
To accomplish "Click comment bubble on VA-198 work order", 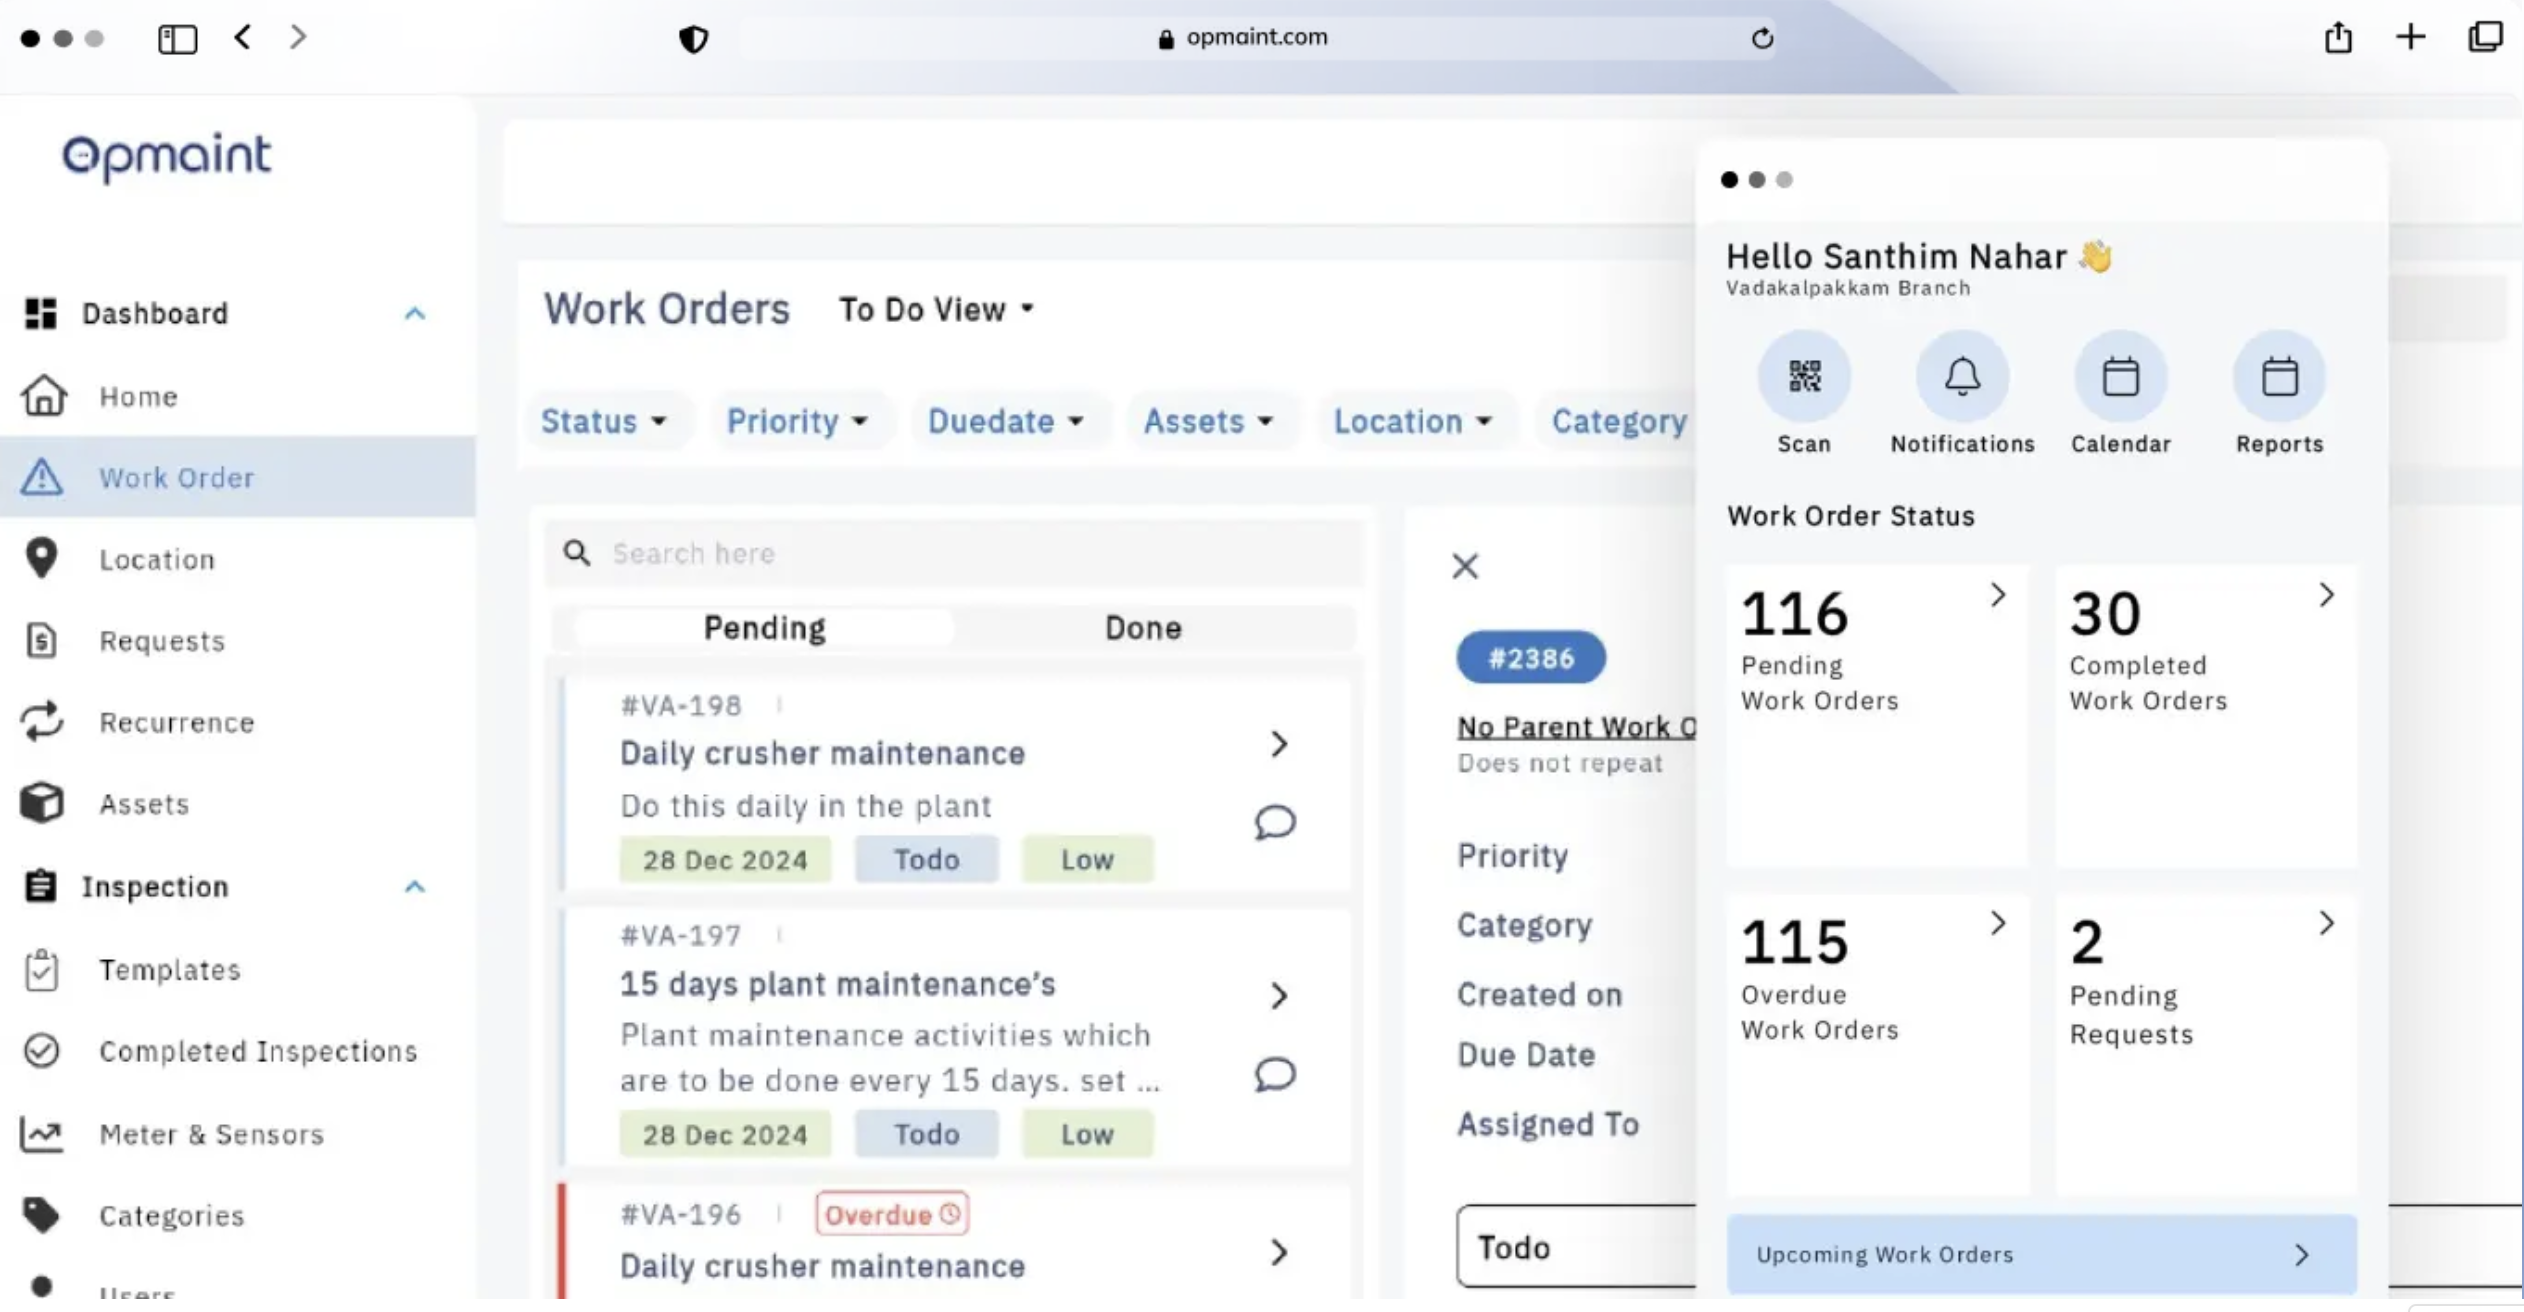I will click(1275, 822).
